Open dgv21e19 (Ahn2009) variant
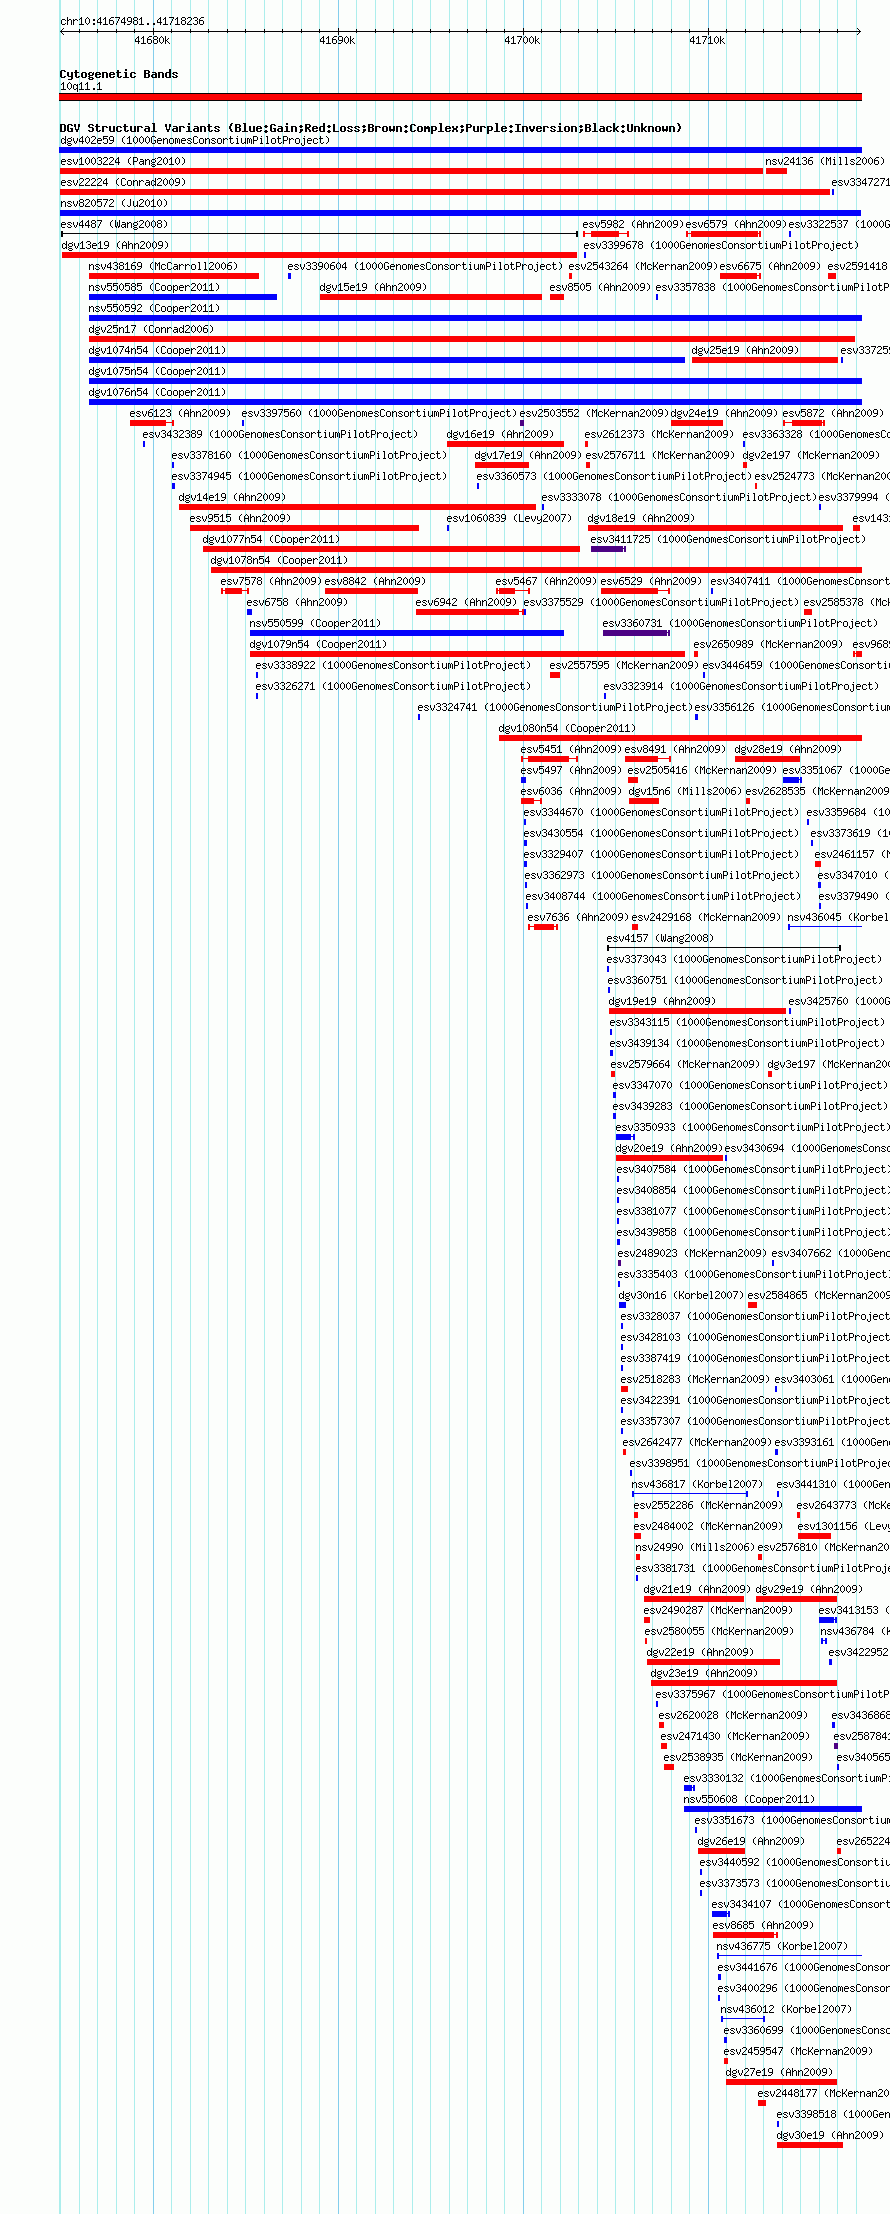This screenshot has width=890, height=2214. 697,1589
